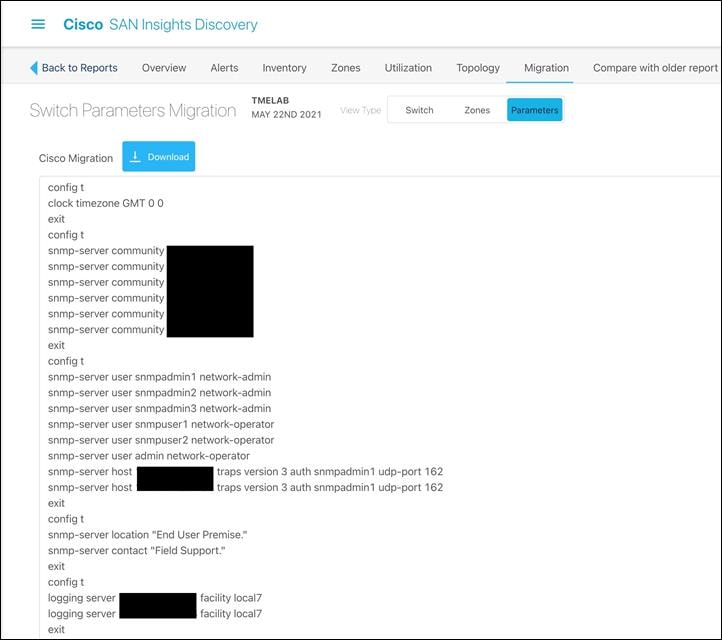The image size is (722, 640).
Task: Click the 'snmp-server user snmpuser1 network-operator' line
Action: click(161, 424)
